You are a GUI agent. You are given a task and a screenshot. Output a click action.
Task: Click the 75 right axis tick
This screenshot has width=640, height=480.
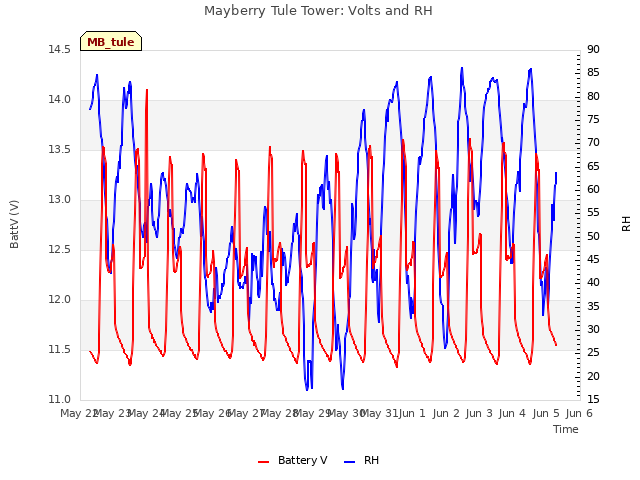[x=593, y=120]
